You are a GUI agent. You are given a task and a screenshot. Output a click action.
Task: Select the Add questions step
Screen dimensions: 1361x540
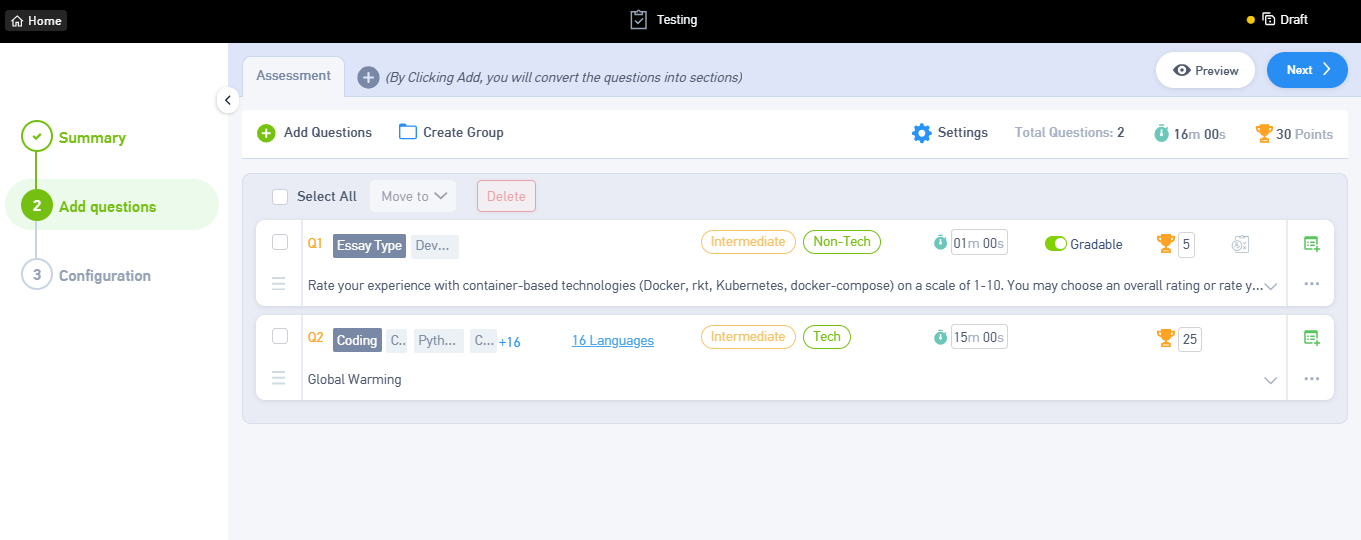[112, 205]
